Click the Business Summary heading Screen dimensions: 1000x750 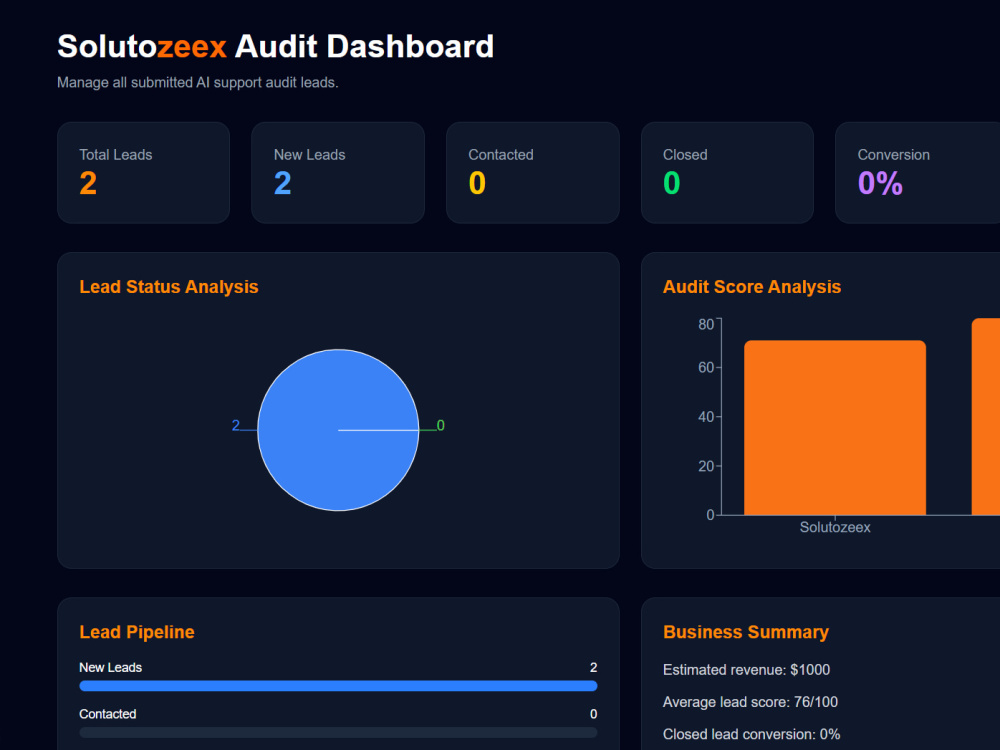click(x=746, y=632)
